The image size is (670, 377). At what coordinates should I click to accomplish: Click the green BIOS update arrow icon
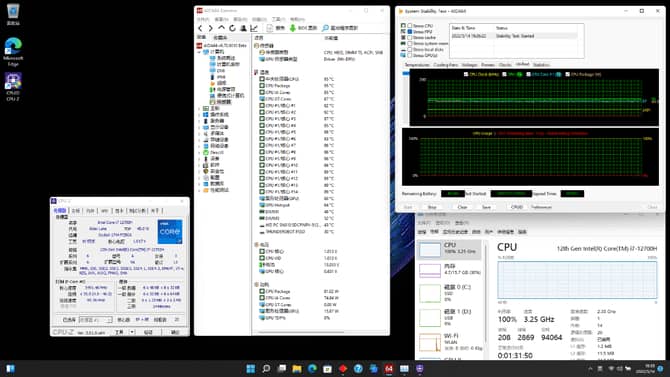click(x=293, y=28)
